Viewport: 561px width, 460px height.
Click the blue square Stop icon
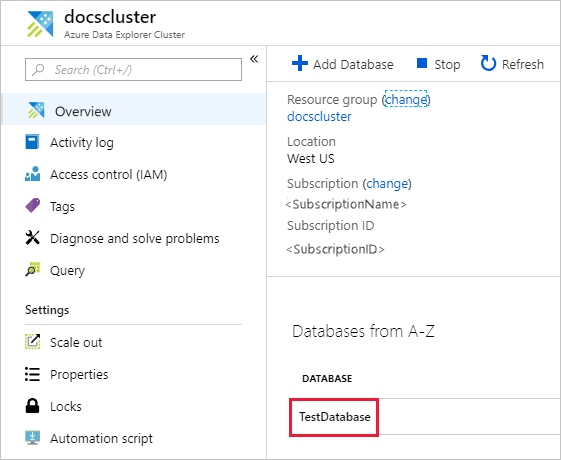422,63
